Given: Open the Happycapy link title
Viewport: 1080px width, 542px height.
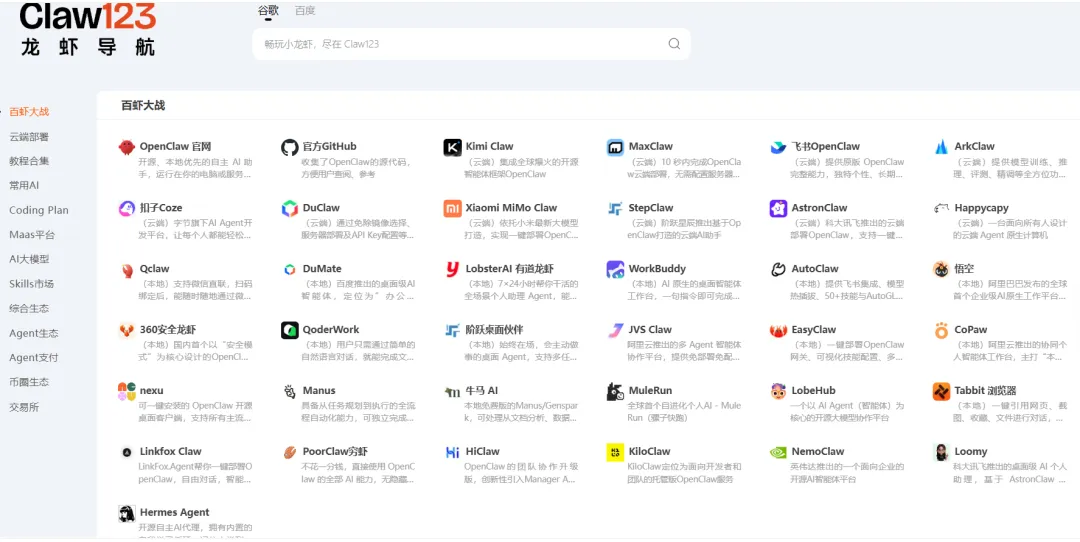Looking at the screenshot, I should [982, 208].
